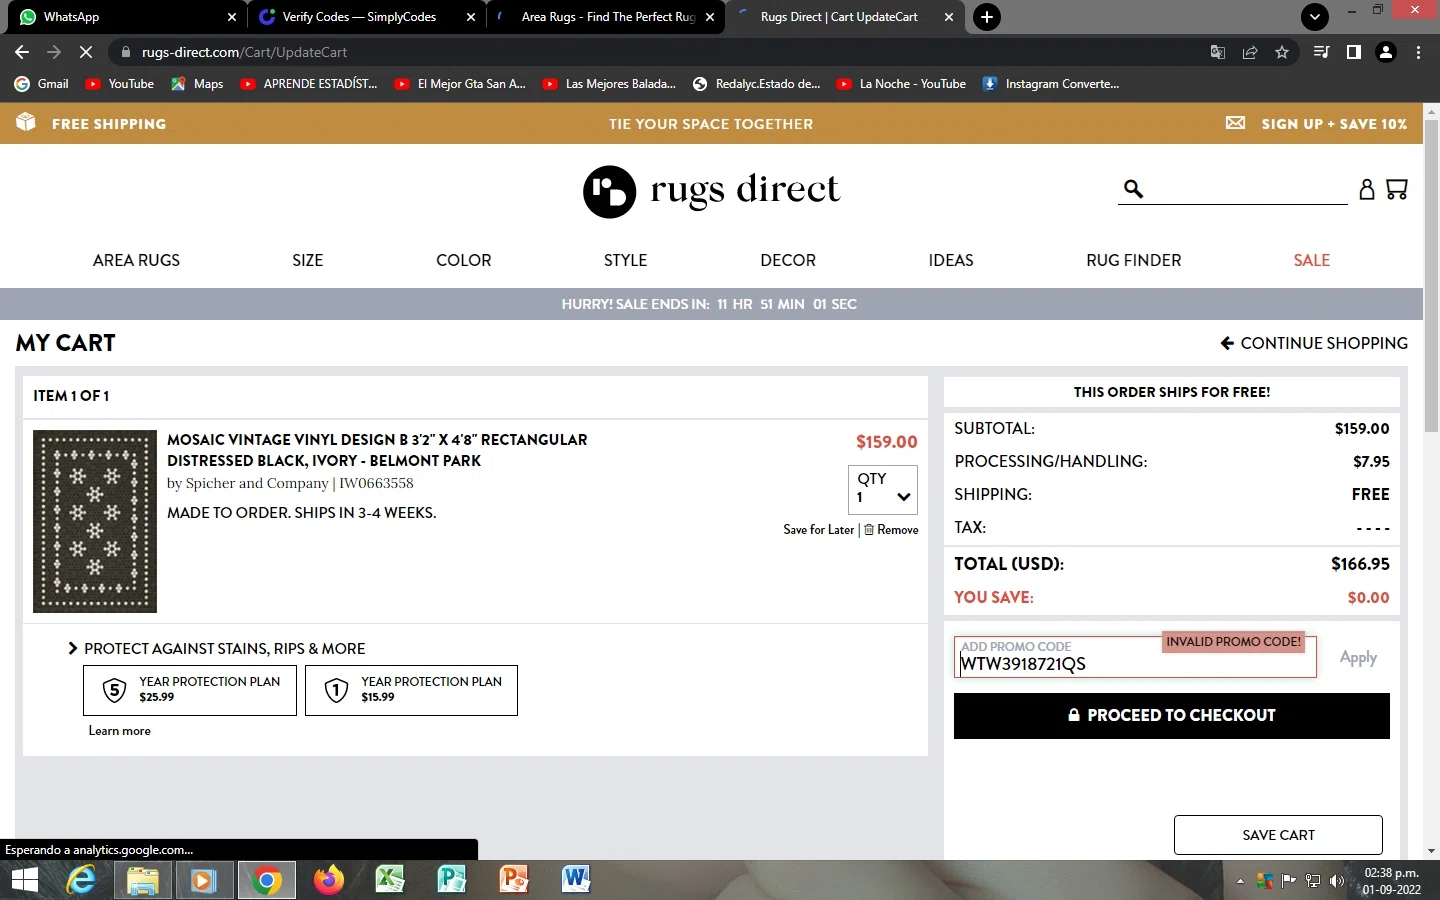
Task: Click Learn more link
Action: click(119, 731)
